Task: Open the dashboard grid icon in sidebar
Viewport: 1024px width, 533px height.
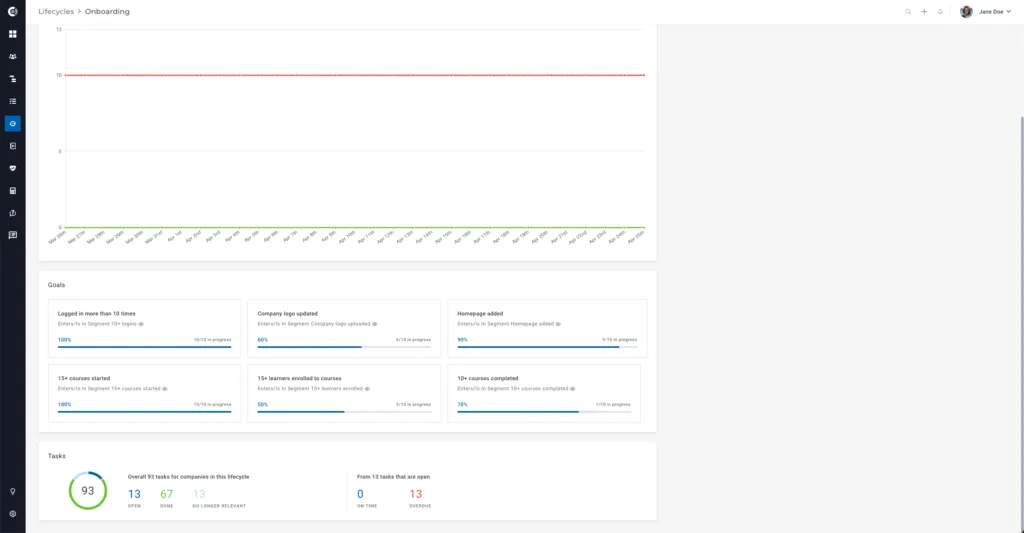Action: coord(12,34)
